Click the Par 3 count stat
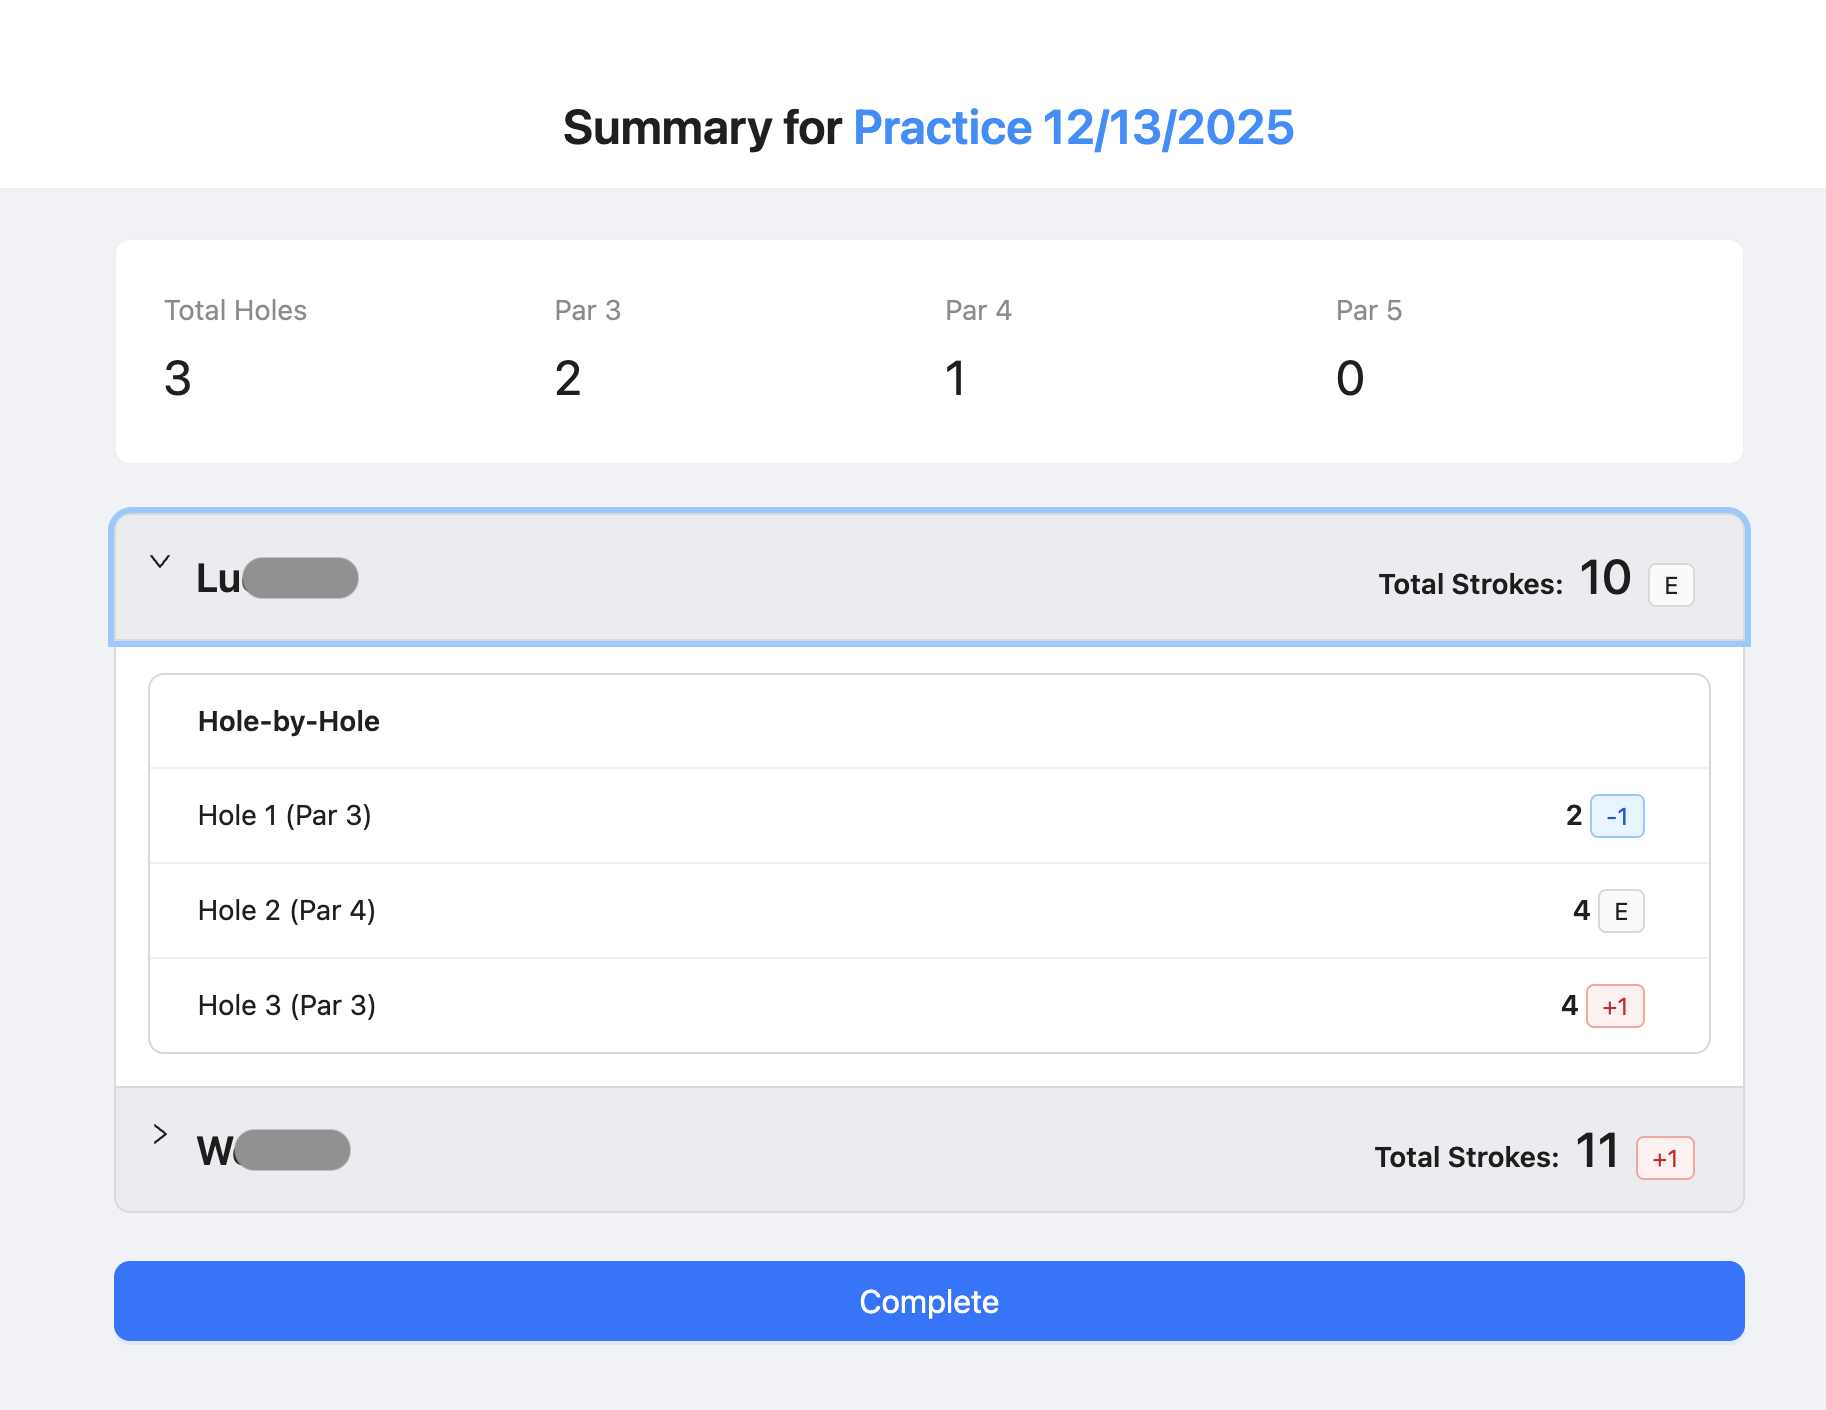1826x1410 pixels. (x=588, y=350)
